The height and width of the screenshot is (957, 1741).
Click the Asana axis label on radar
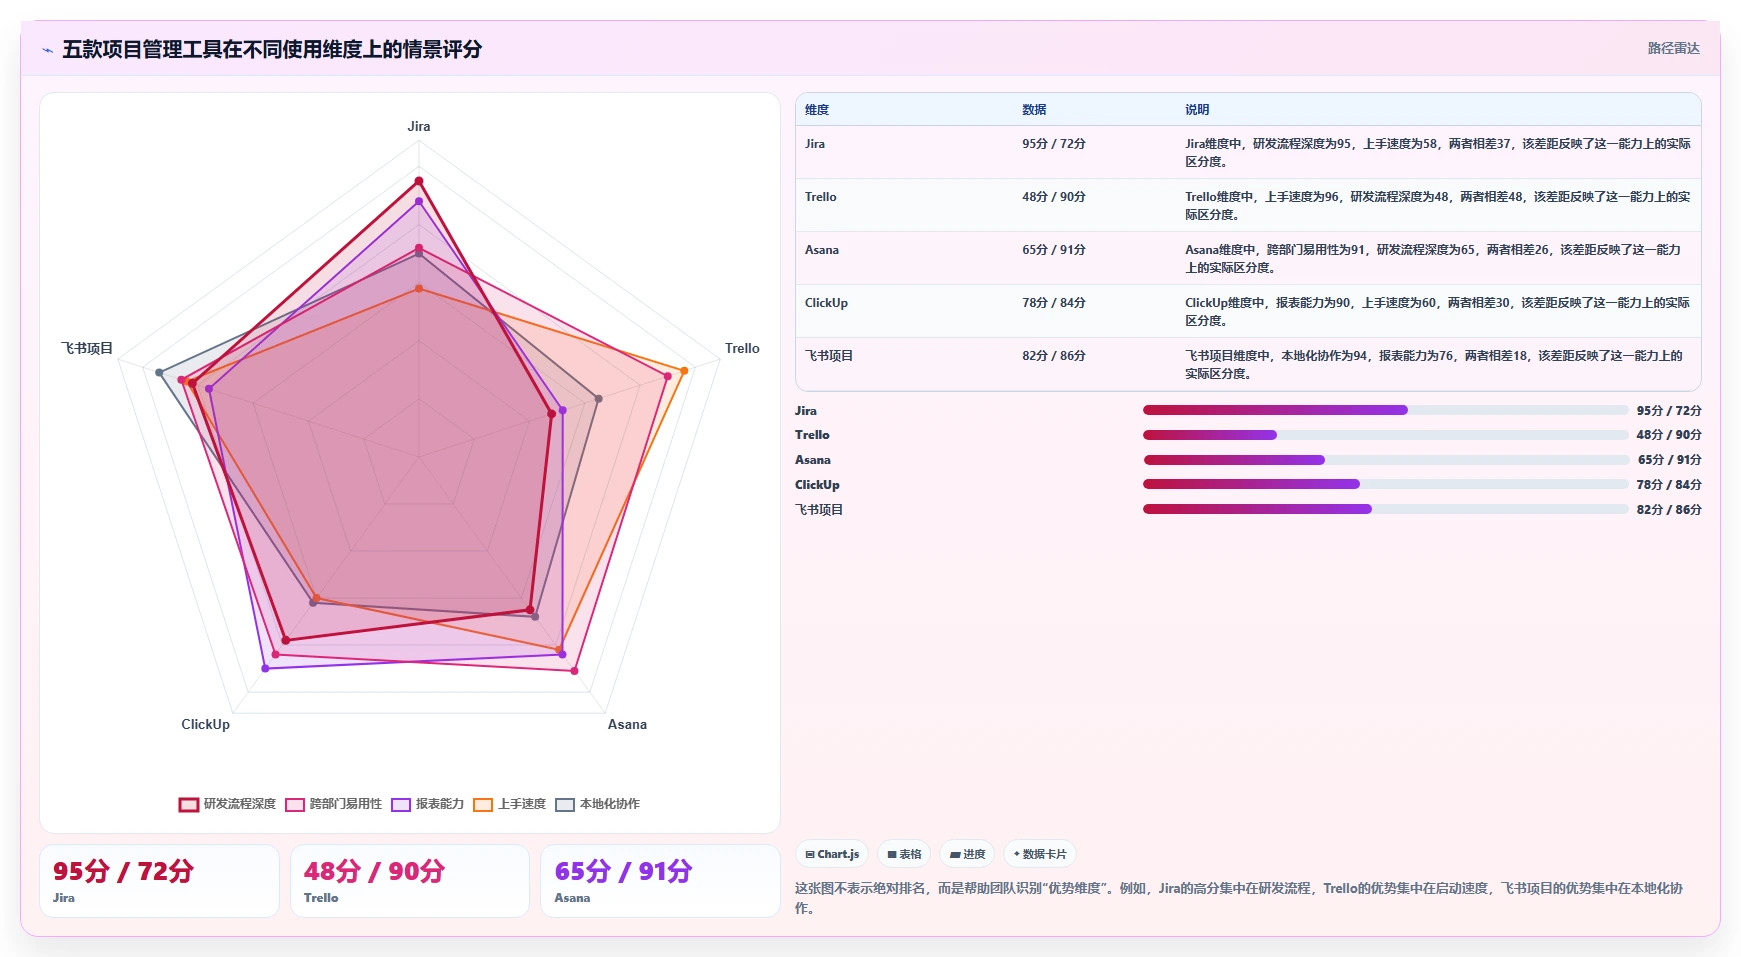click(627, 725)
